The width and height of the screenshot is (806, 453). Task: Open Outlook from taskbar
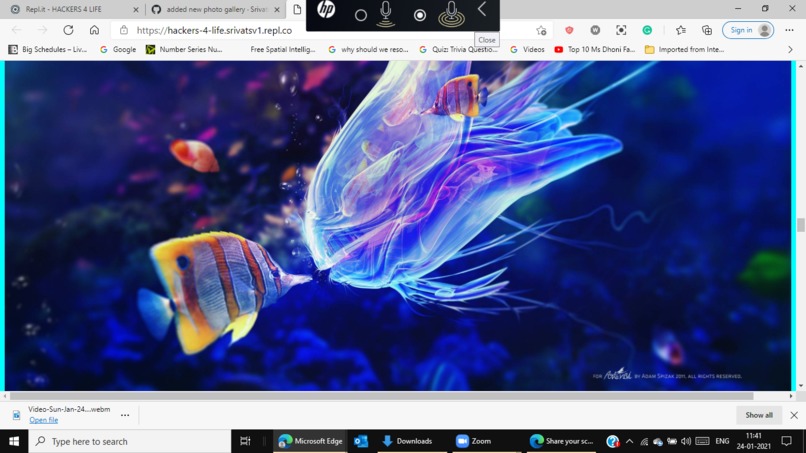click(x=361, y=441)
